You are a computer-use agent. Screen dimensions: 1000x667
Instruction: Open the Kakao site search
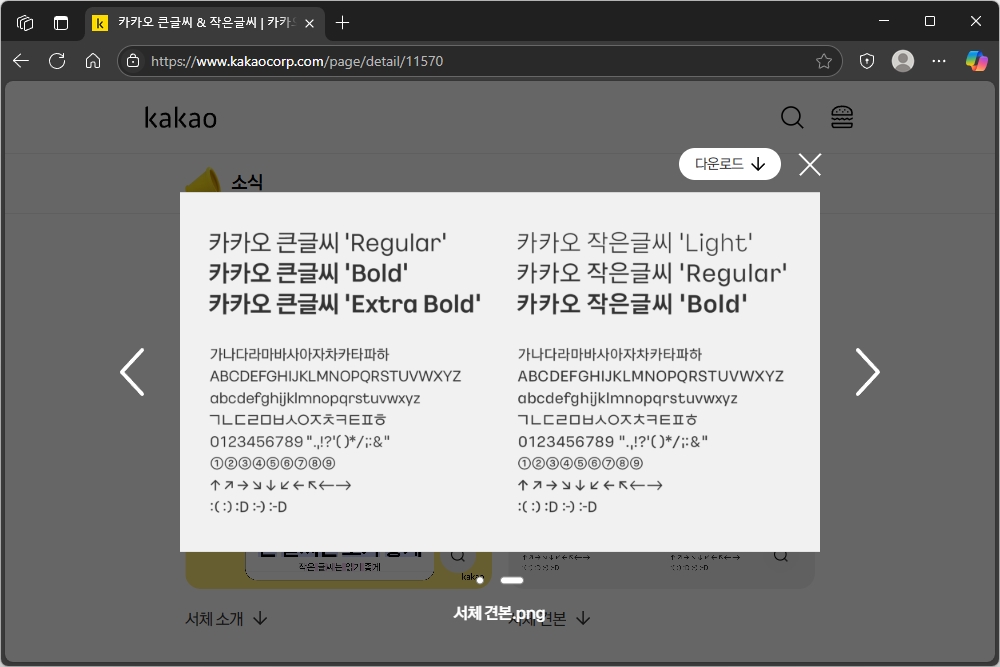(791, 117)
